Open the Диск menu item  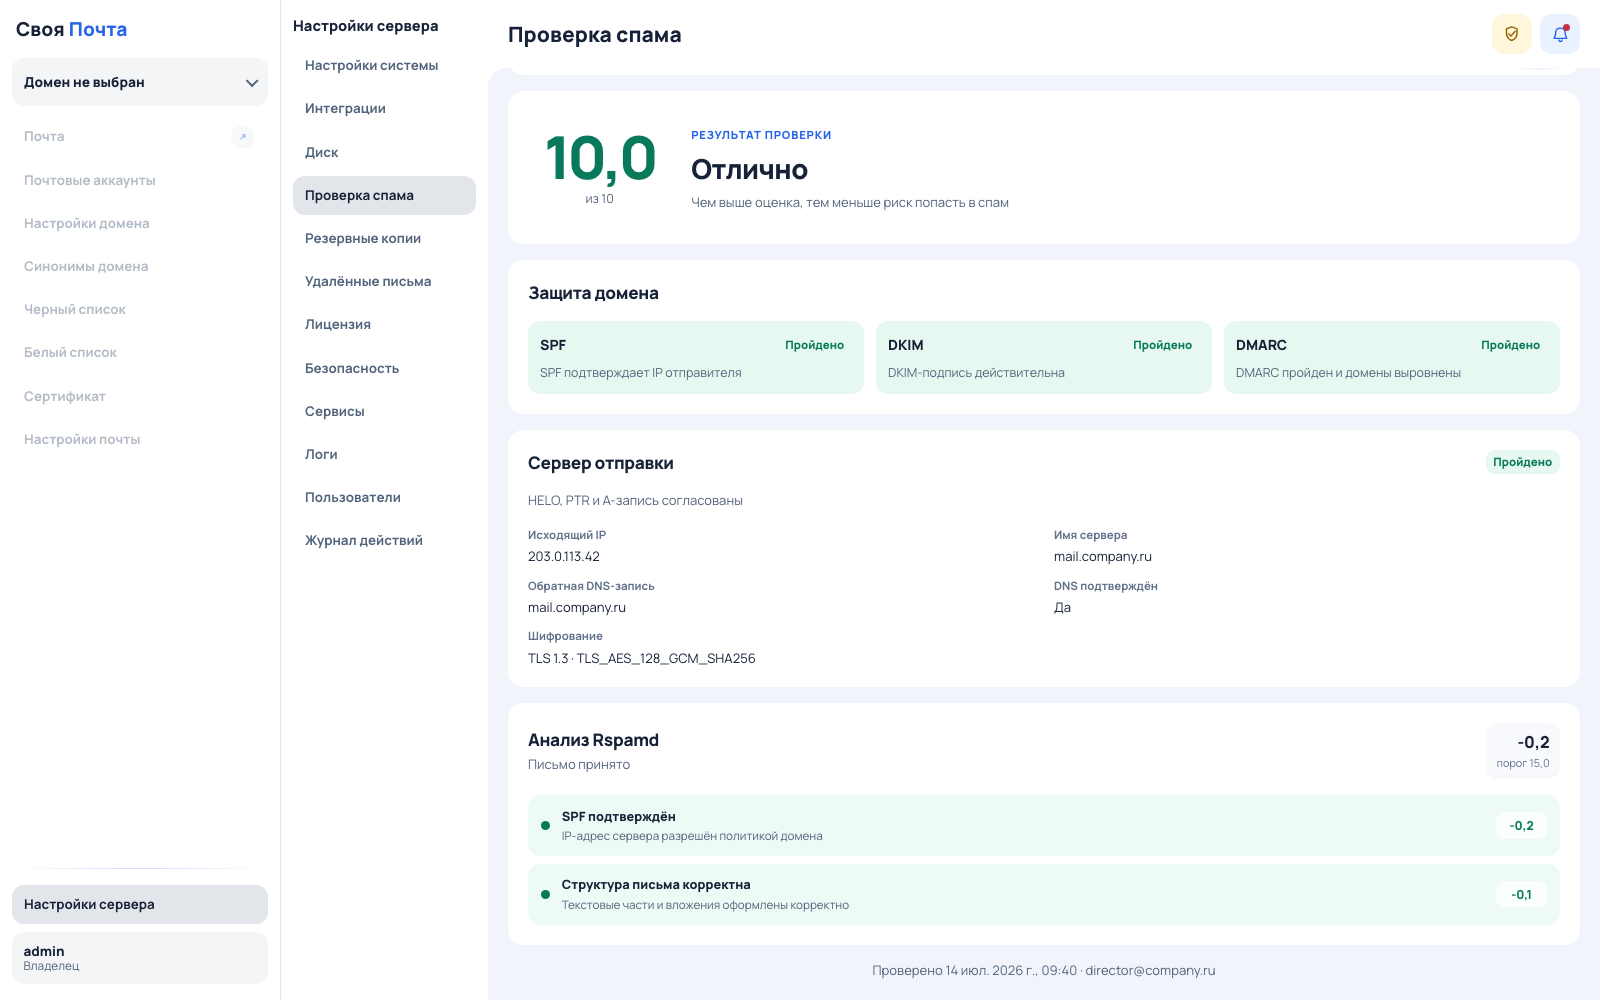pos(384,152)
